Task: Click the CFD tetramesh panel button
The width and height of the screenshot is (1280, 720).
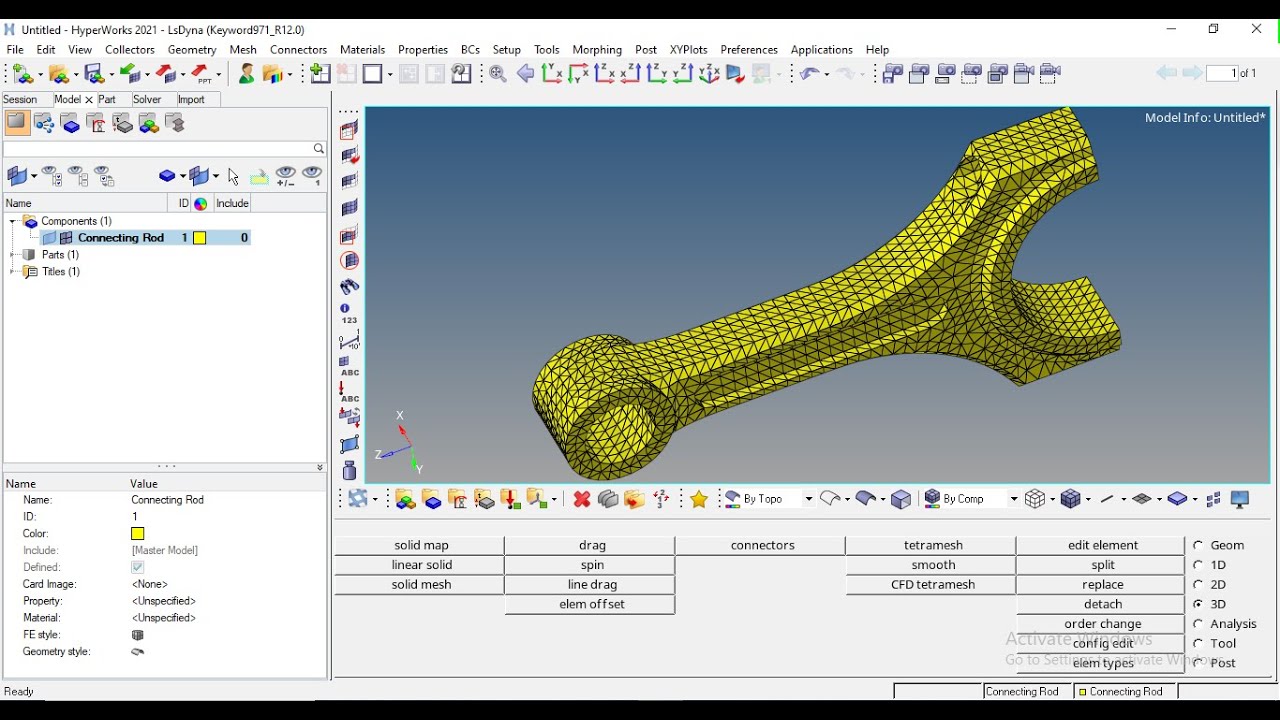Action: [933, 585]
